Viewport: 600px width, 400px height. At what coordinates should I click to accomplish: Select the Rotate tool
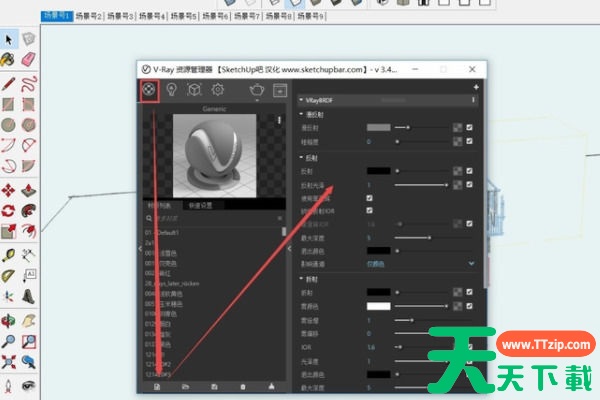[x=8, y=211]
